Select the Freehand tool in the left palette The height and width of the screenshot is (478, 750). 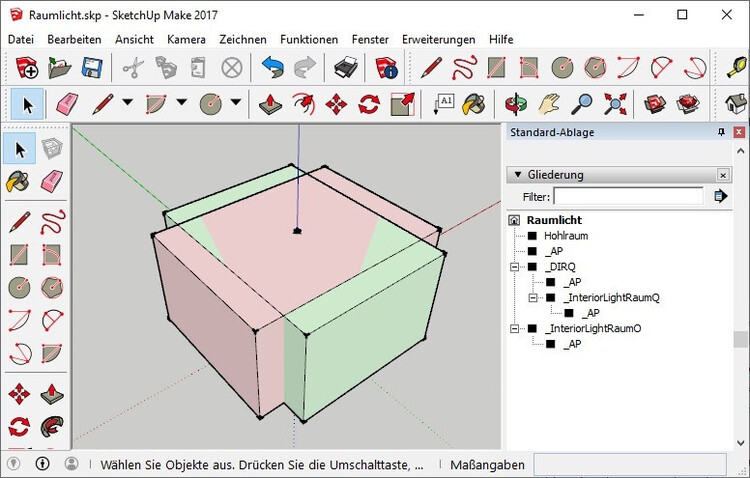(x=52, y=222)
